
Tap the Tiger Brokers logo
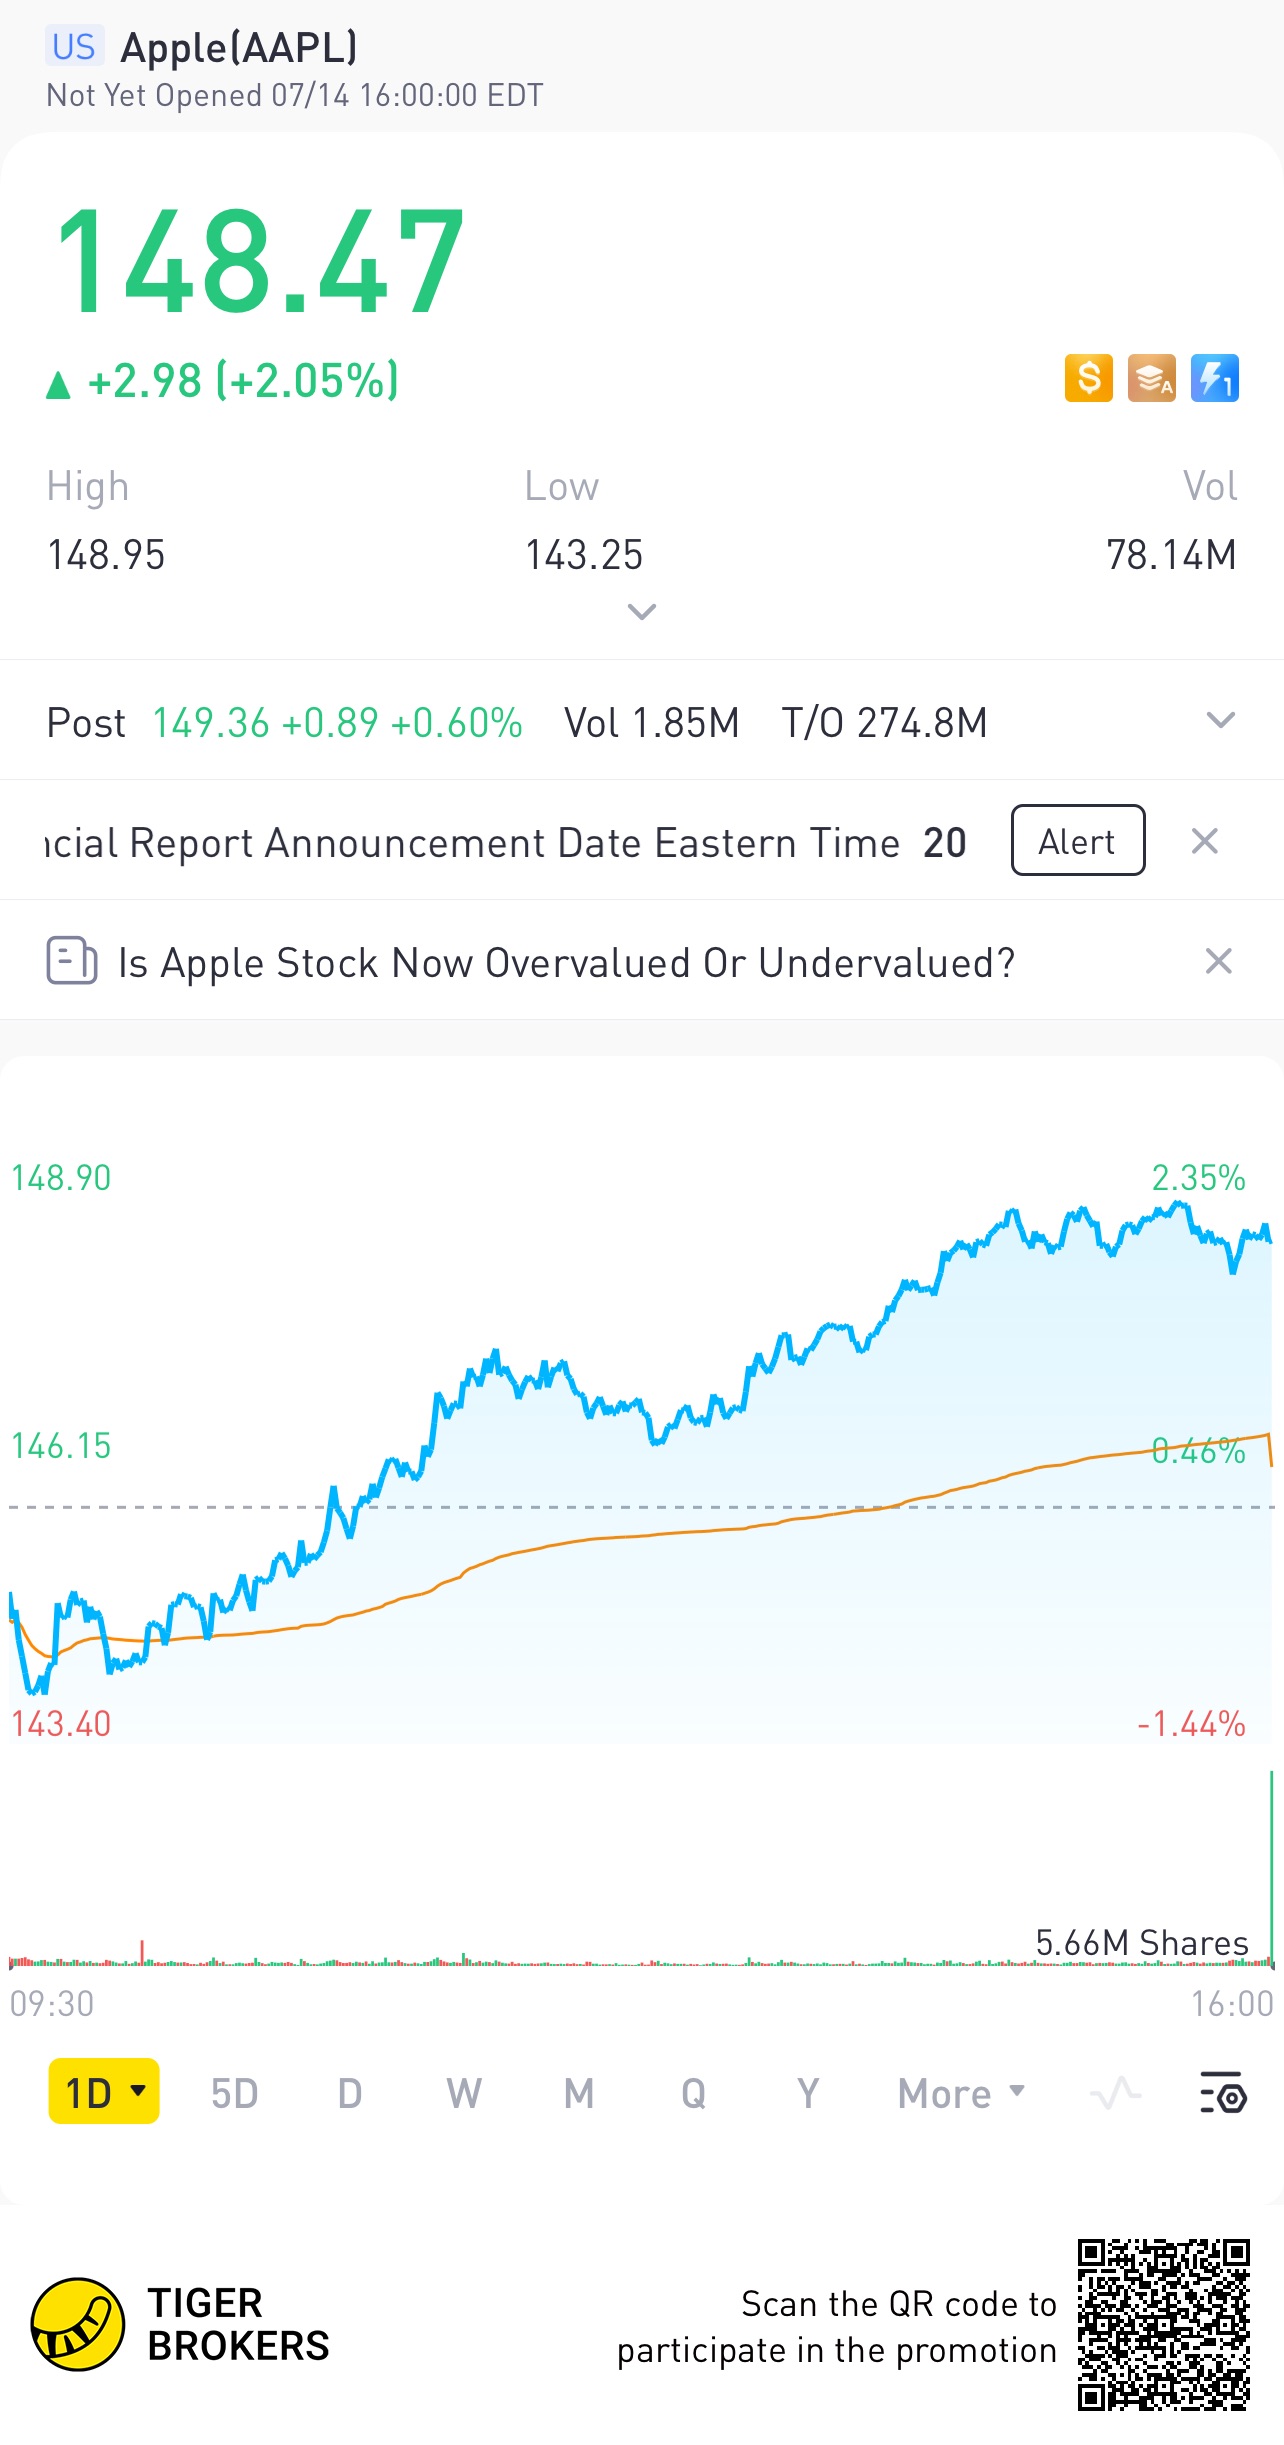click(x=78, y=2324)
